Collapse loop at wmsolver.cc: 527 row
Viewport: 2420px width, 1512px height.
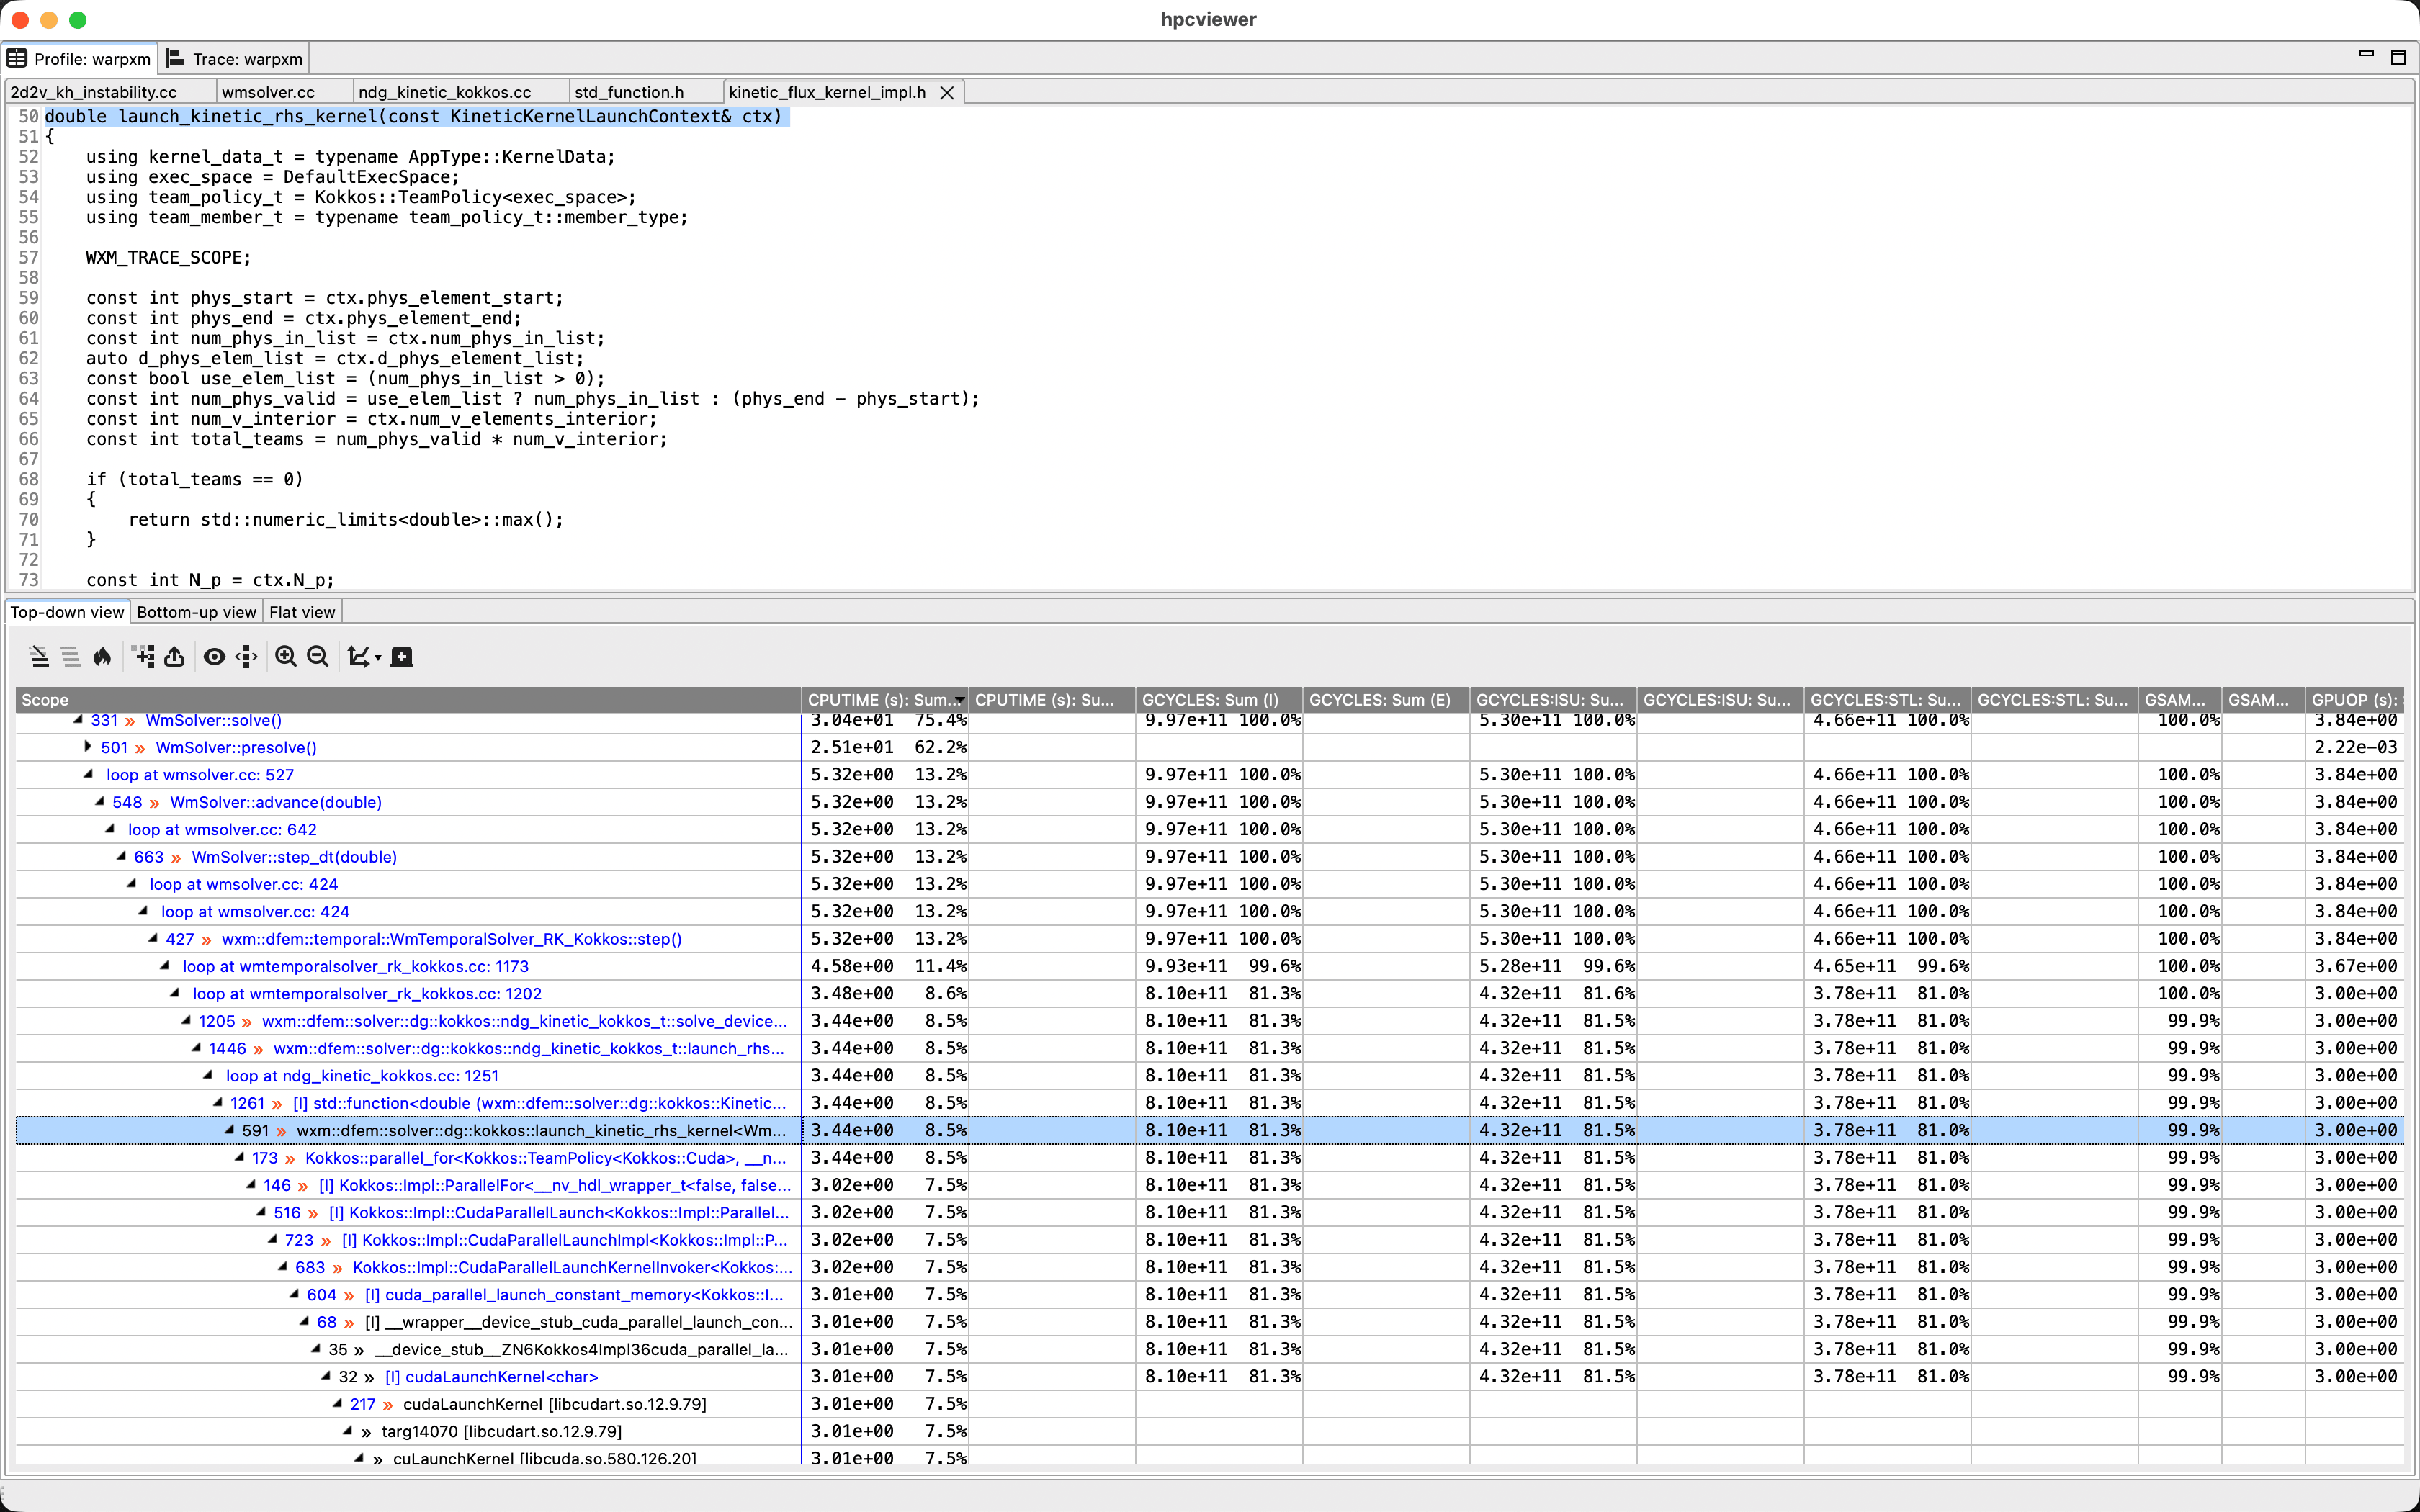pos(88,775)
